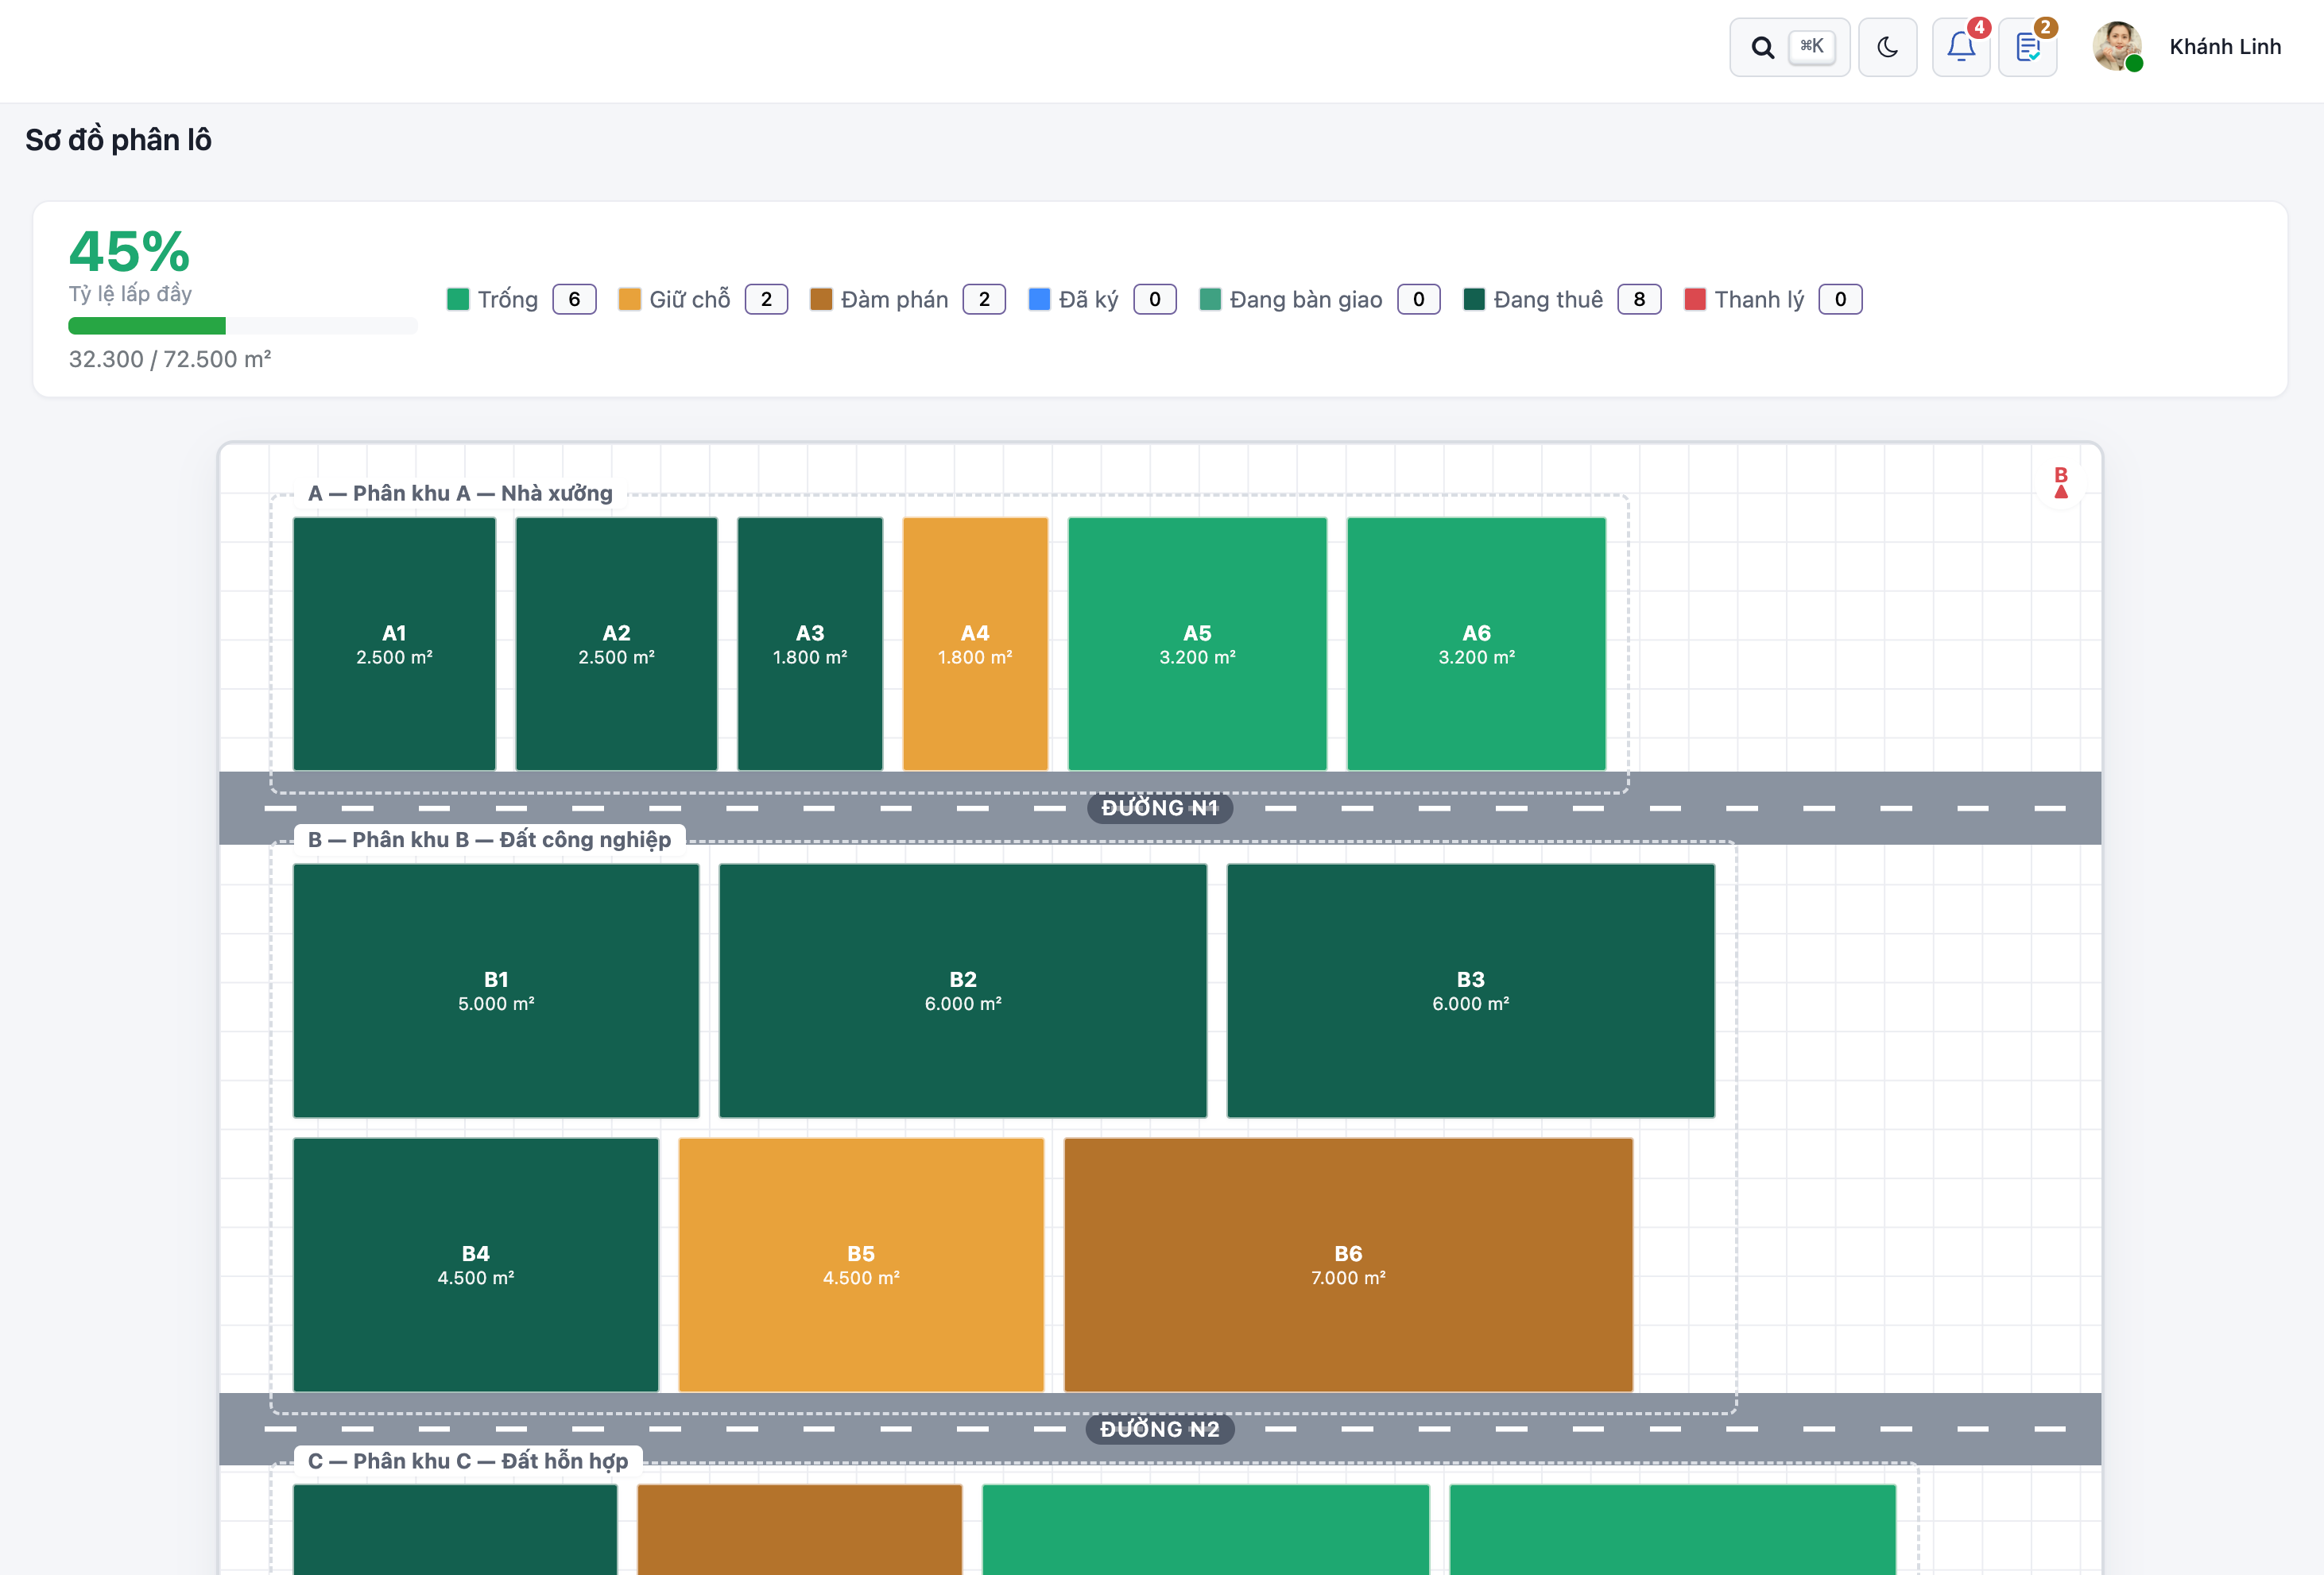Select the orange reserved lot A4
The image size is (2324, 1575).
pyautogui.click(x=975, y=644)
